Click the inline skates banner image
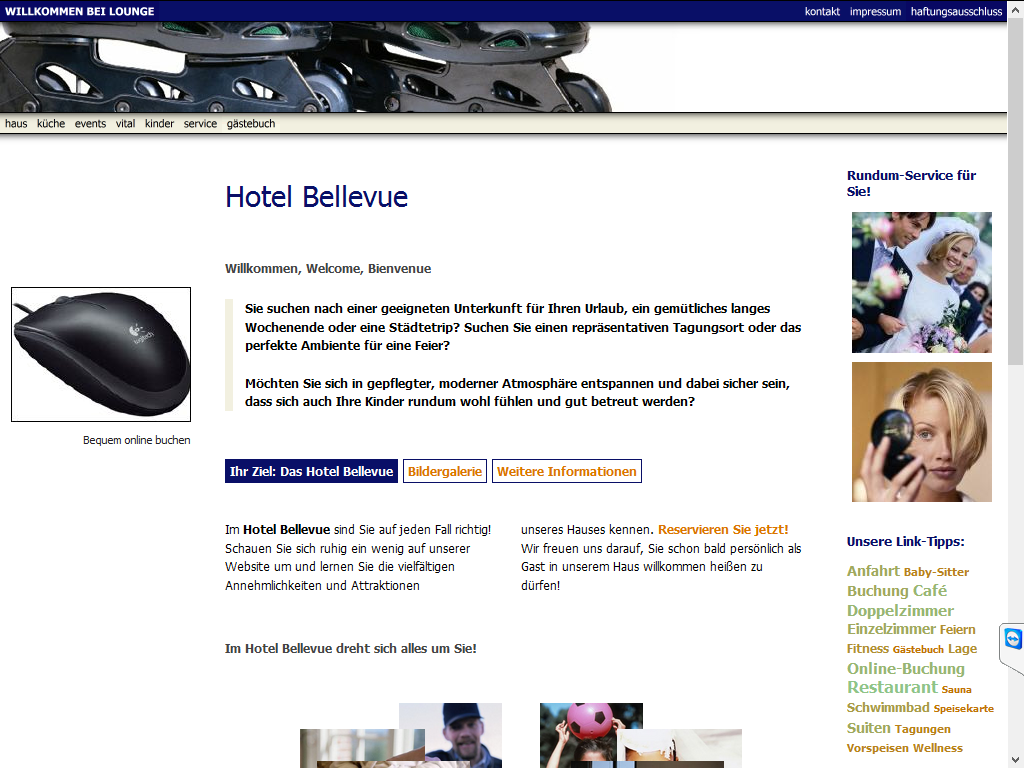The width and height of the screenshot is (1024, 768). point(306,67)
